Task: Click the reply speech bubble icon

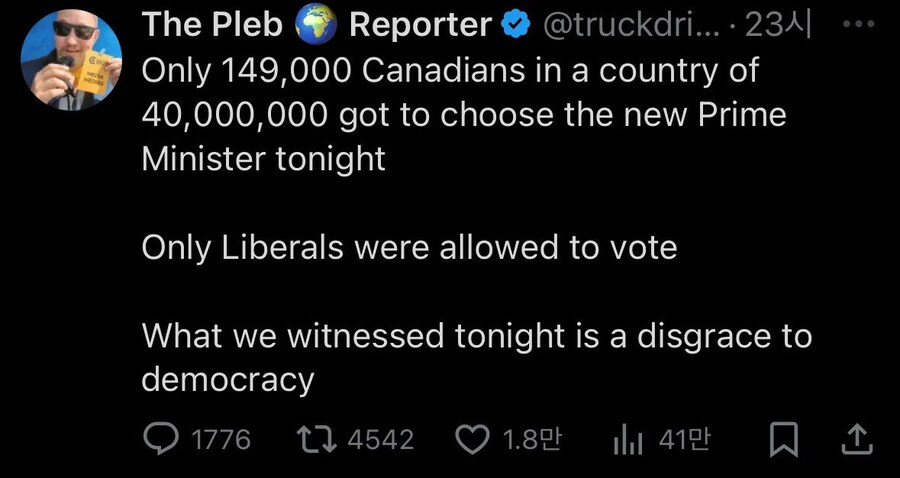Action: tap(161, 439)
